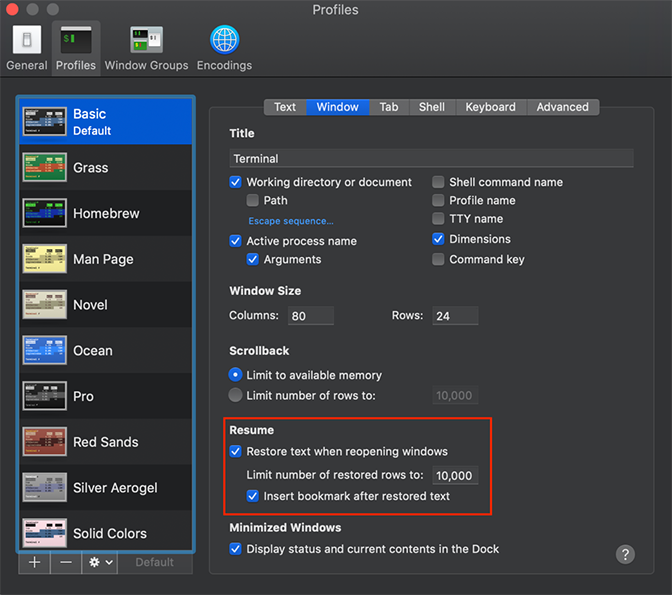The width and height of the screenshot is (672, 595).
Task: Uncheck the Dimensions checkbox
Action: coord(439,239)
